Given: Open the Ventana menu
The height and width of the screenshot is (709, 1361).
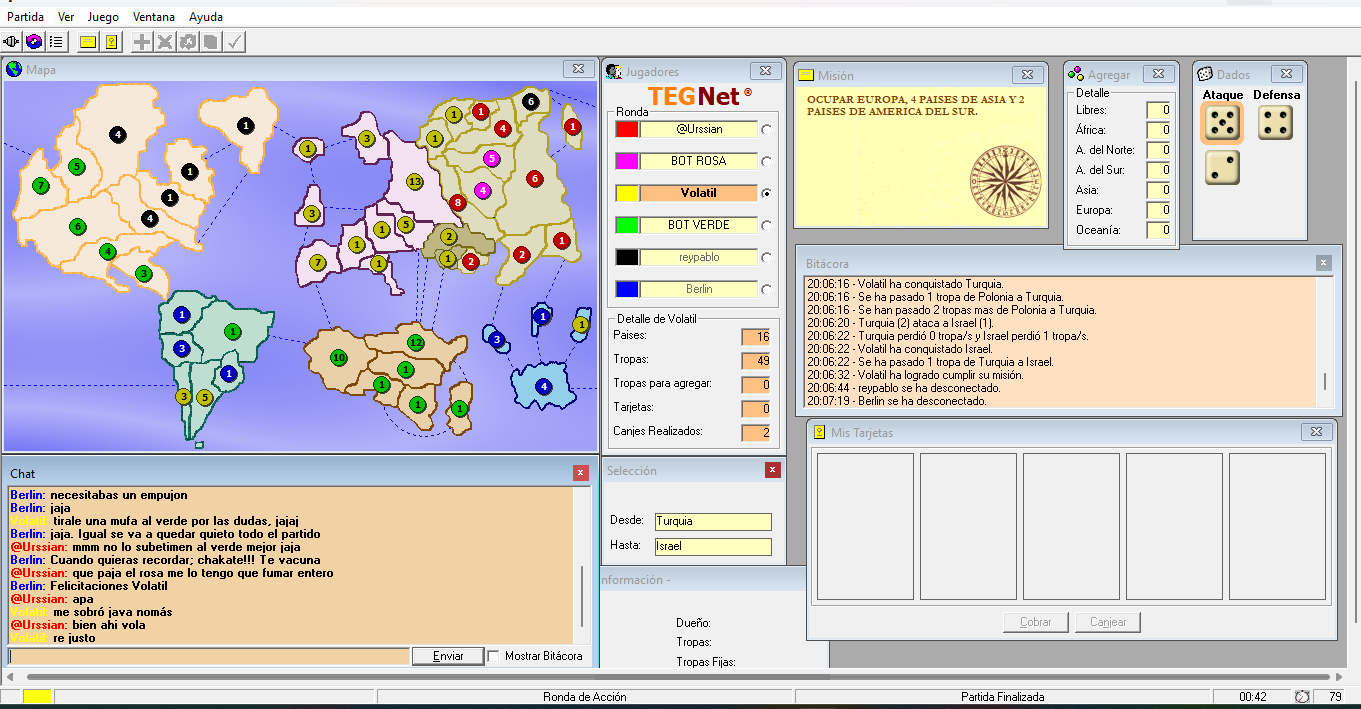Looking at the screenshot, I should 153,17.
